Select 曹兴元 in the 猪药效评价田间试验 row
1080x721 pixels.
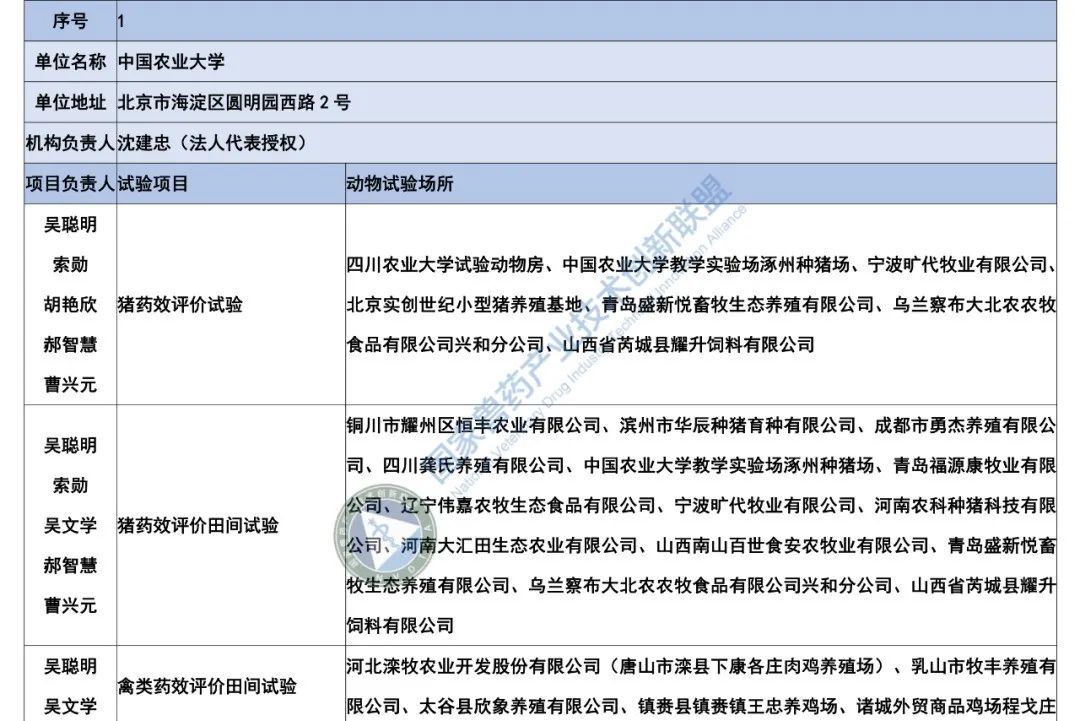(x=70, y=605)
